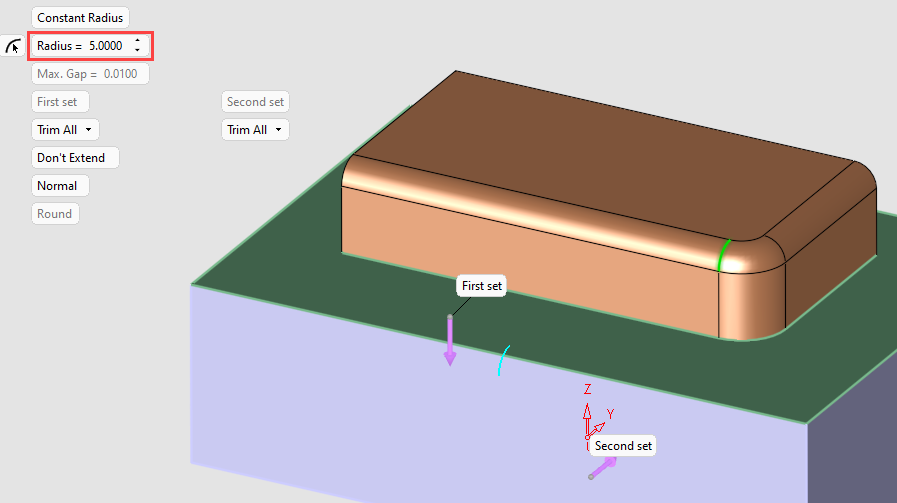897x503 pixels.
Task: Click the First set callout label in viewport
Action: 481,286
